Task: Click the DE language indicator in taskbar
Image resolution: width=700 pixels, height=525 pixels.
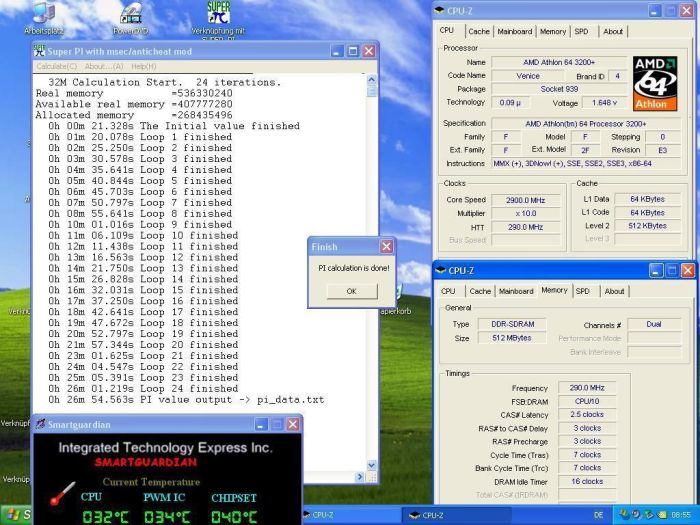Action: tap(599, 515)
